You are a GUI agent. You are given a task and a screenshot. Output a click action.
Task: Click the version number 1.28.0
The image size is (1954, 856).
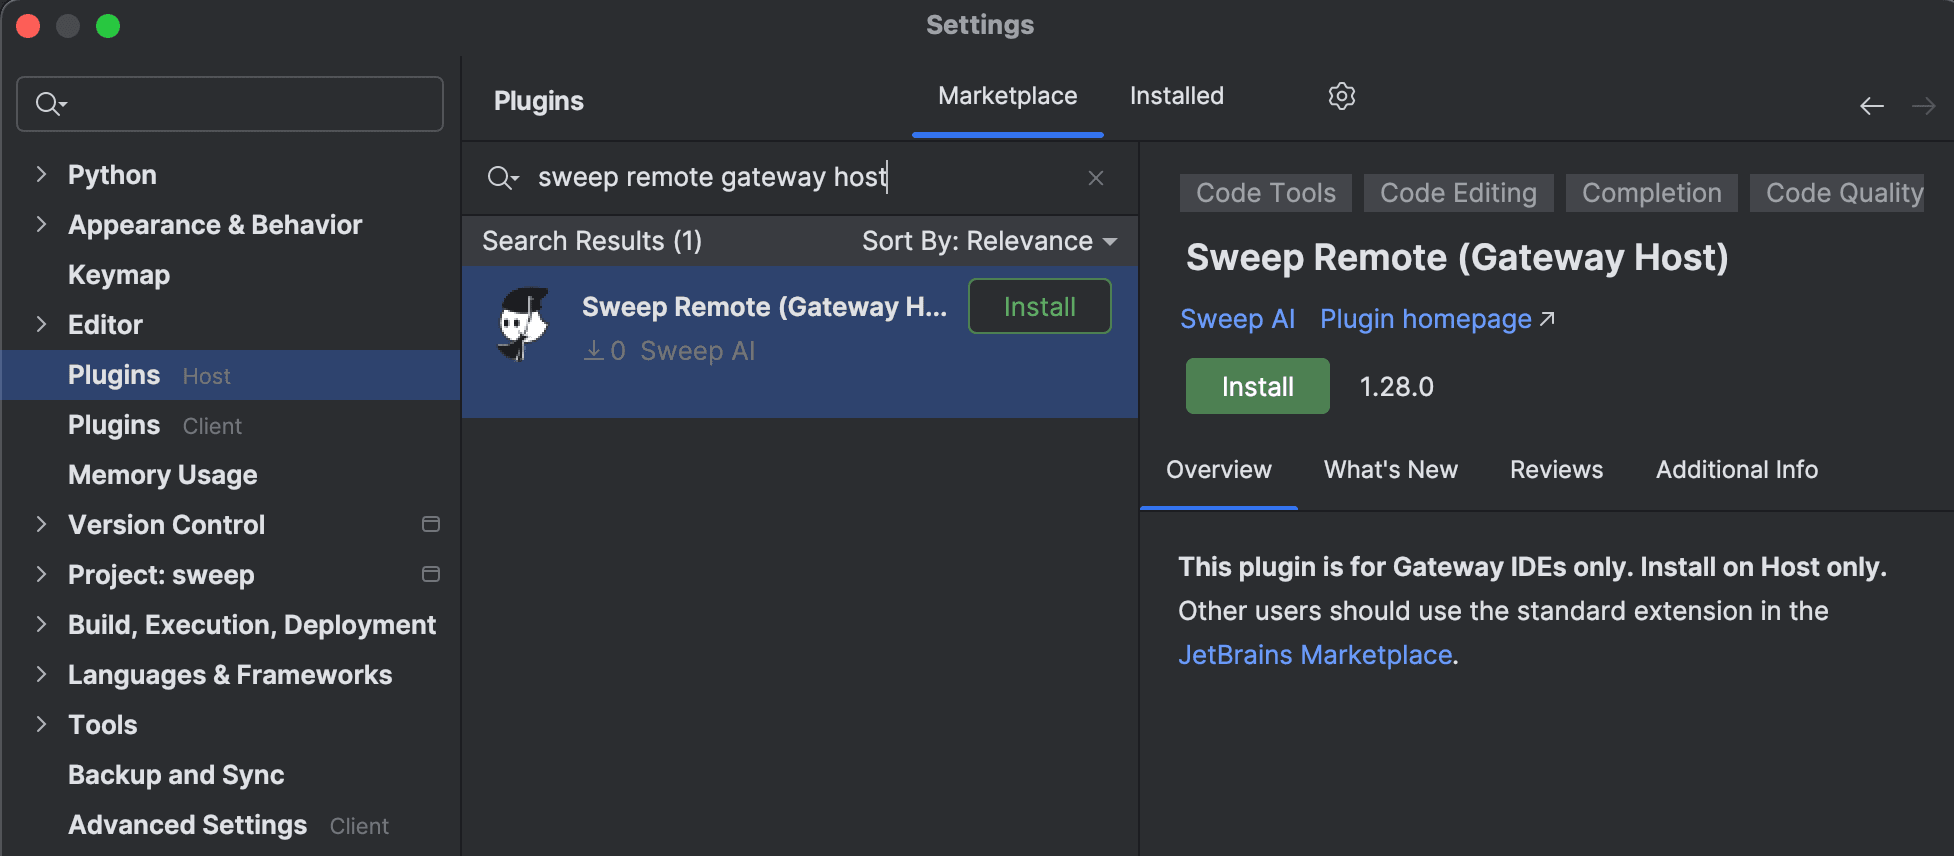click(1396, 387)
